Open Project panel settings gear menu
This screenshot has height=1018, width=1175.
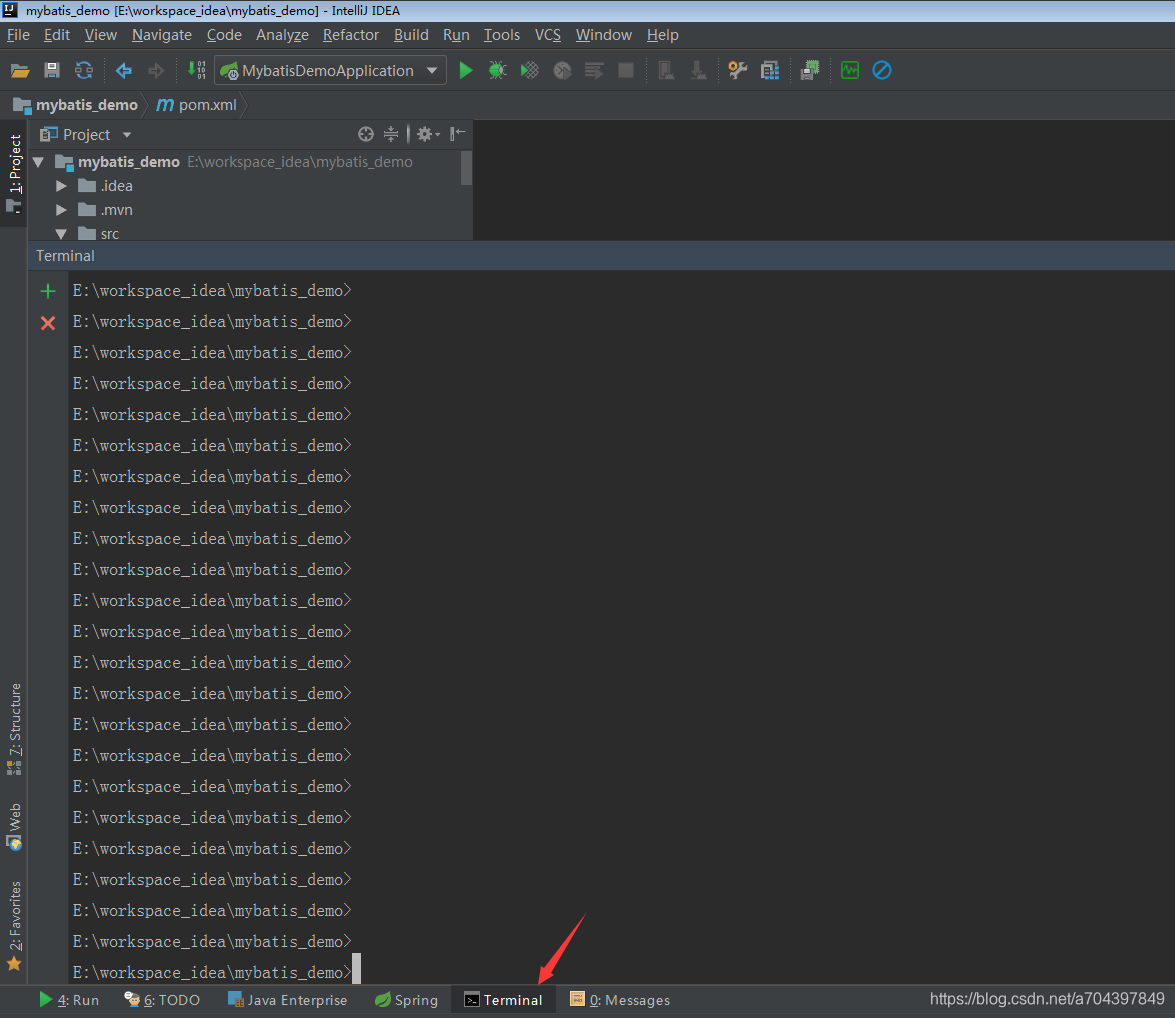pos(428,134)
